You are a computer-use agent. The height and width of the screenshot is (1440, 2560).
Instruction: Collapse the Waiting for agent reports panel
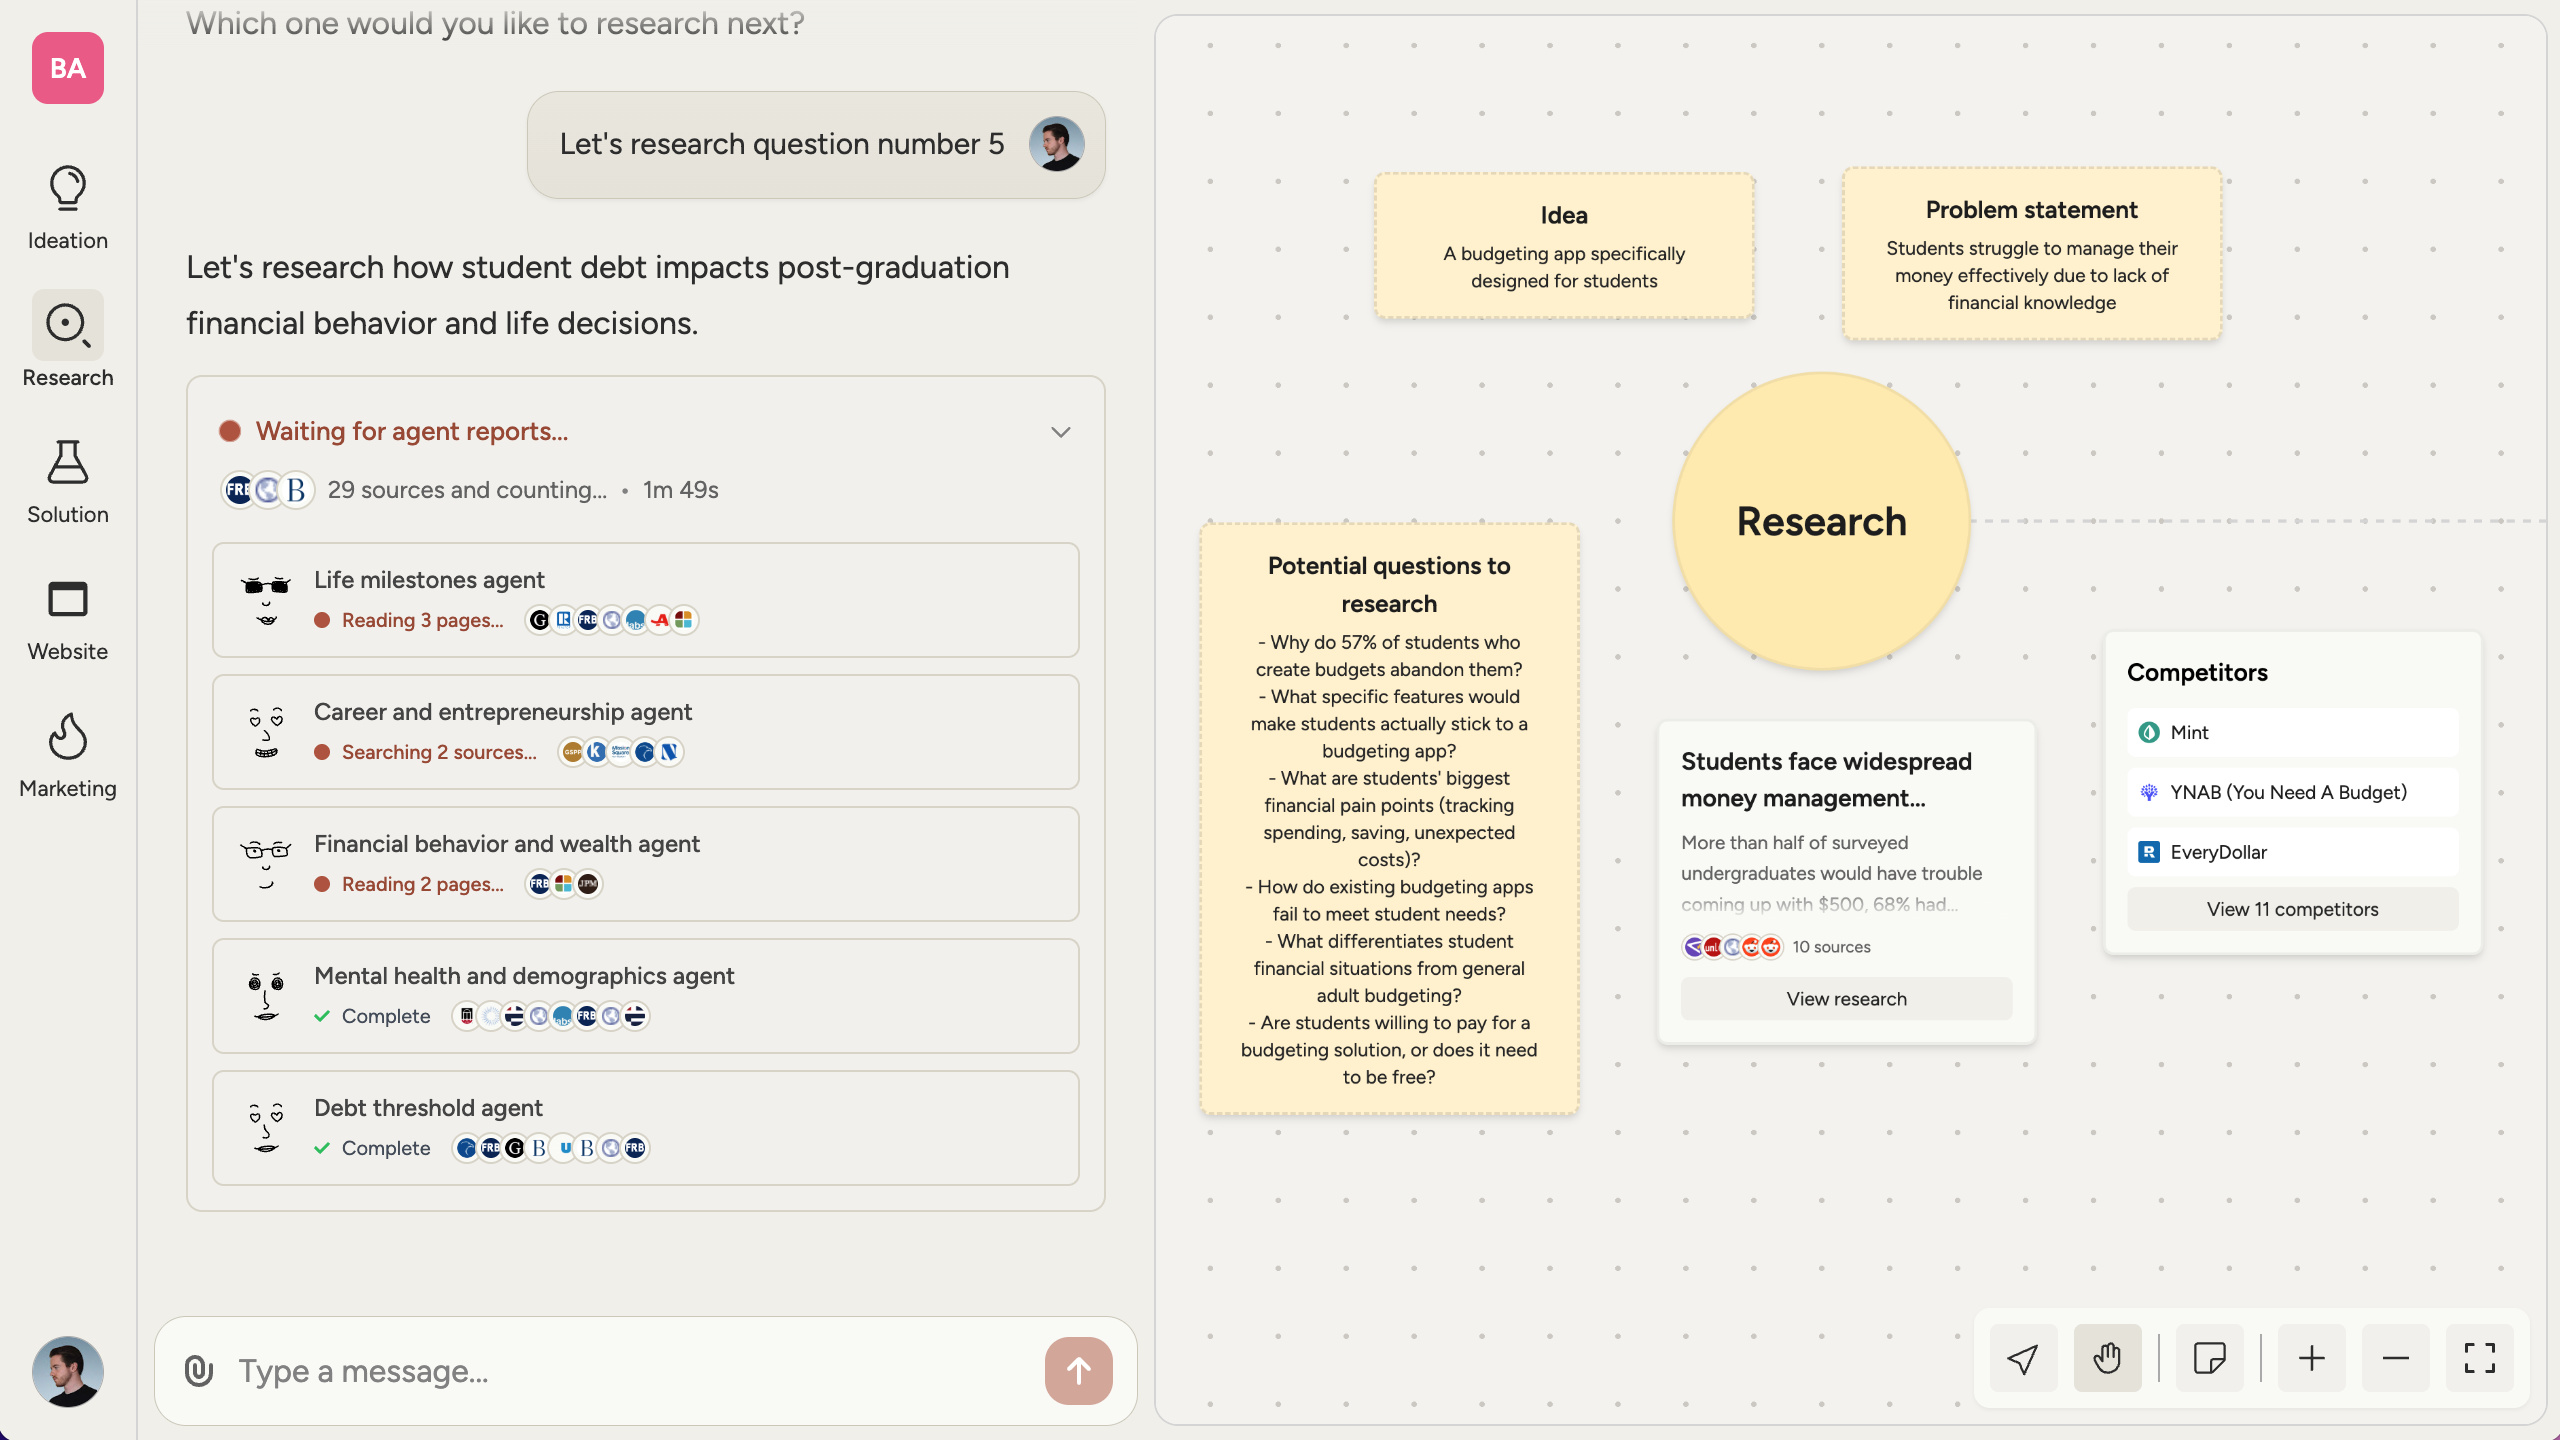click(1061, 432)
